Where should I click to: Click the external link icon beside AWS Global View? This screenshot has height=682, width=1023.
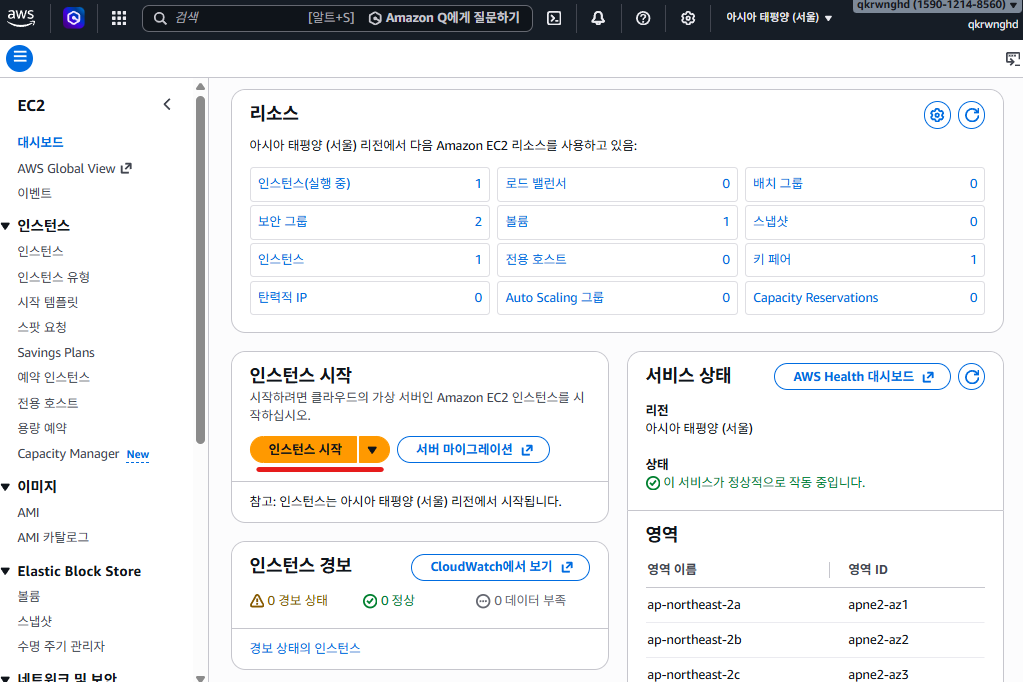point(127,168)
